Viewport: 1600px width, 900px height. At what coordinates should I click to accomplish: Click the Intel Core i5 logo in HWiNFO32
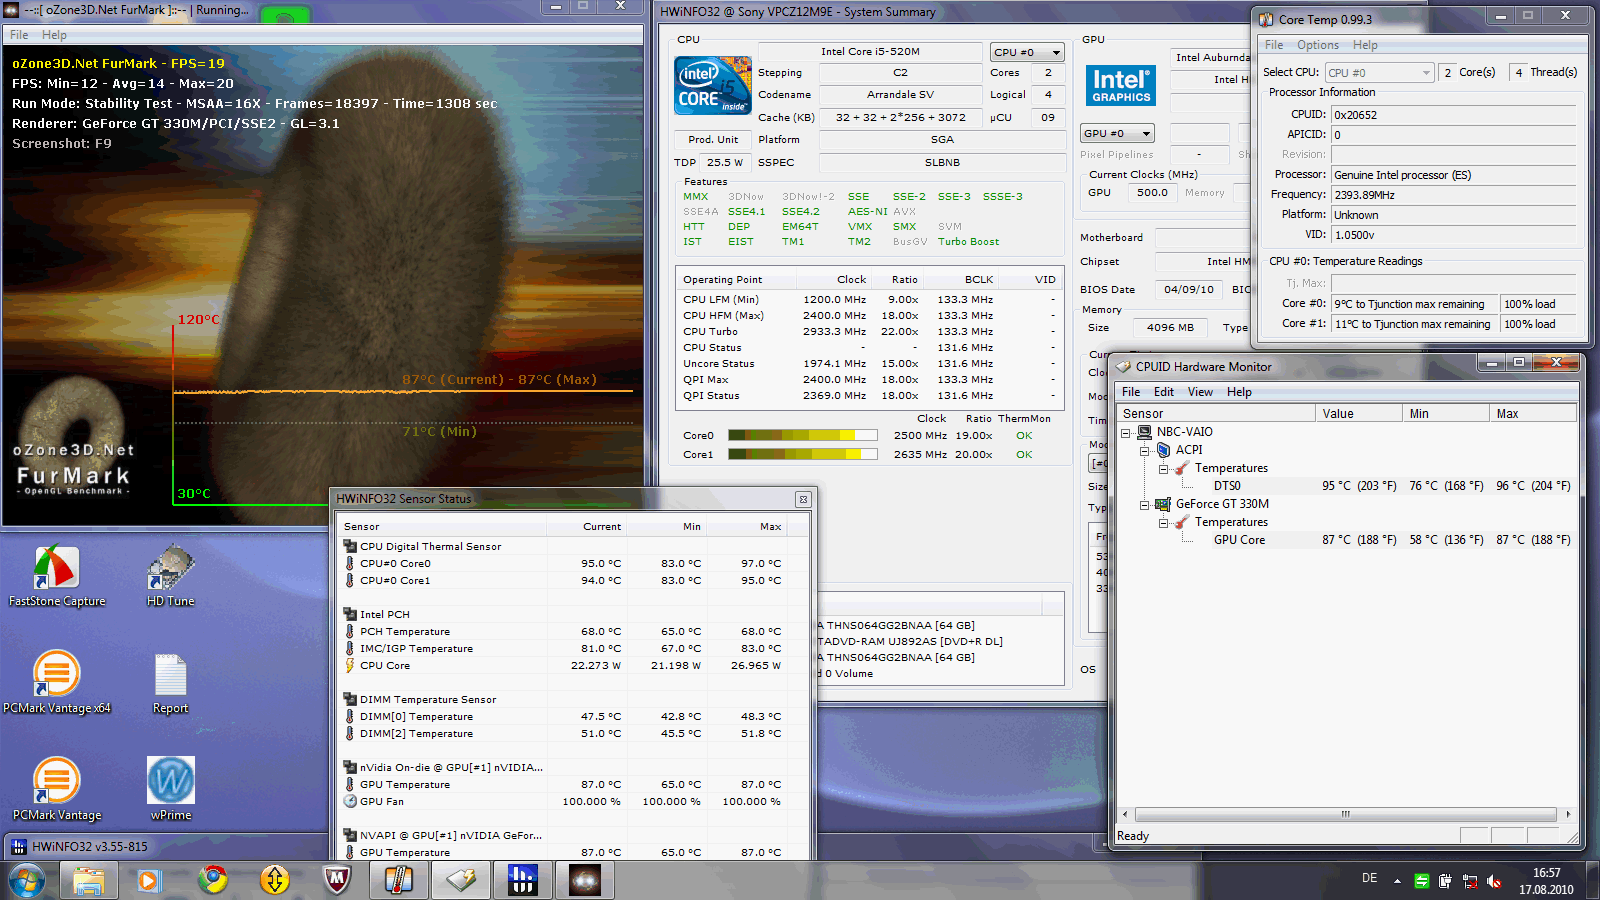pos(713,86)
